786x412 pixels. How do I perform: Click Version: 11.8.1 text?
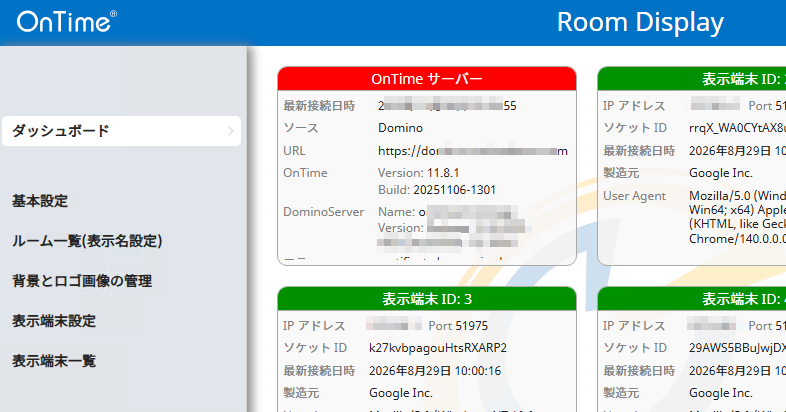click(x=419, y=173)
